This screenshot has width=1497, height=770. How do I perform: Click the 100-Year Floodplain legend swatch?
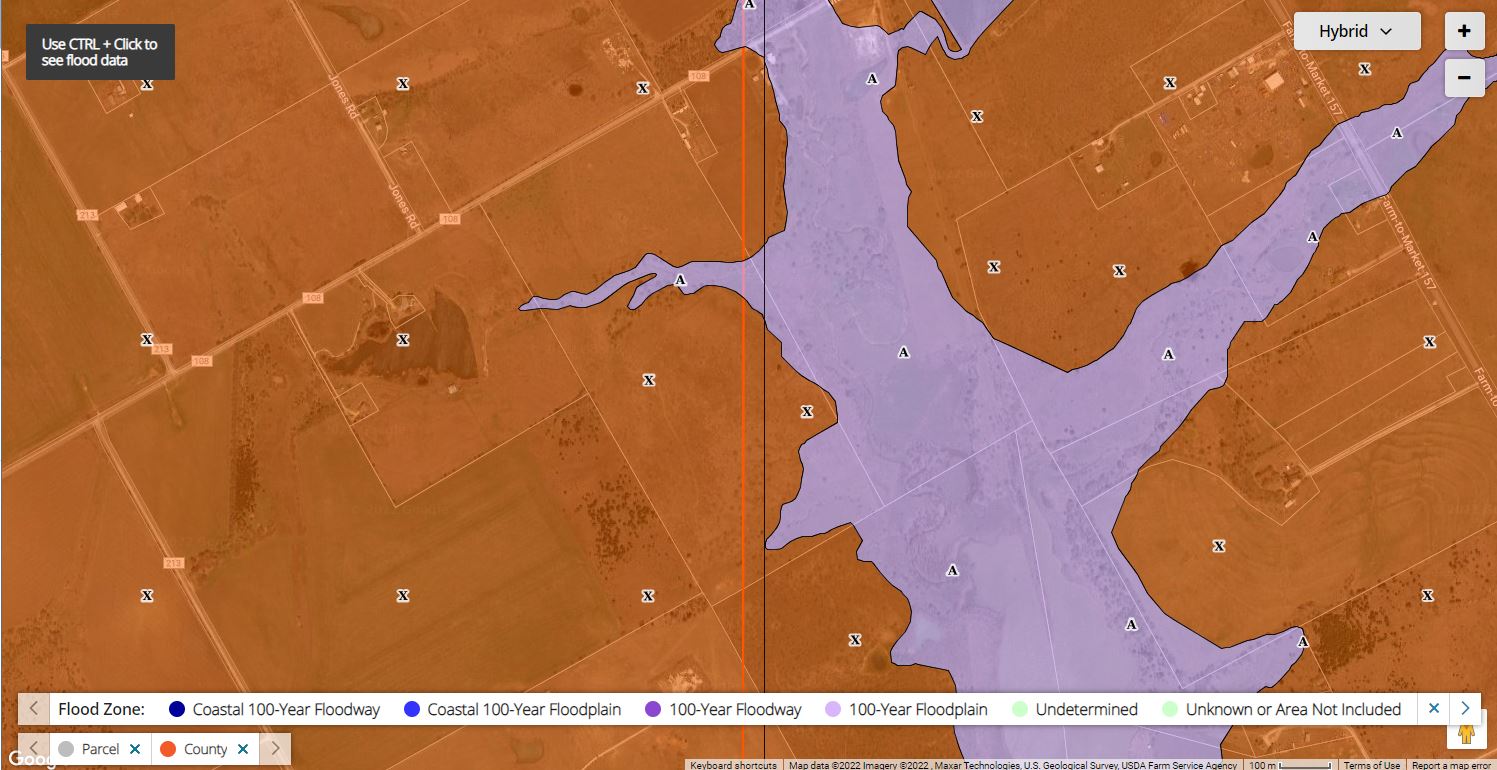pos(832,710)
